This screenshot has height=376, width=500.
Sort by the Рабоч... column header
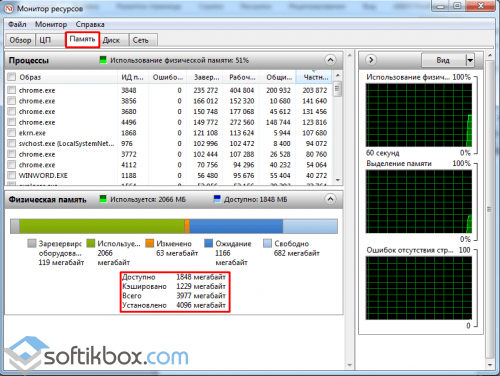click(x=242, y=77)
